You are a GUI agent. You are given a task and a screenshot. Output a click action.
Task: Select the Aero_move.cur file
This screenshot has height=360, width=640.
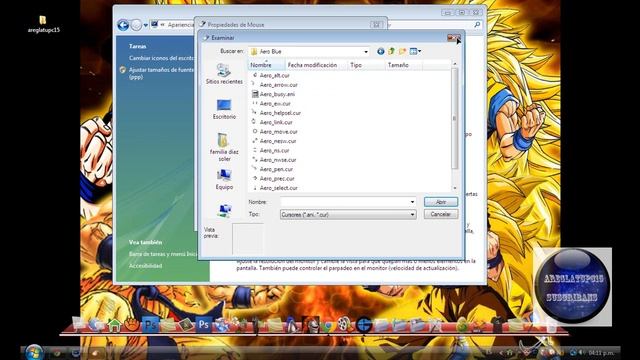(275, 131)
